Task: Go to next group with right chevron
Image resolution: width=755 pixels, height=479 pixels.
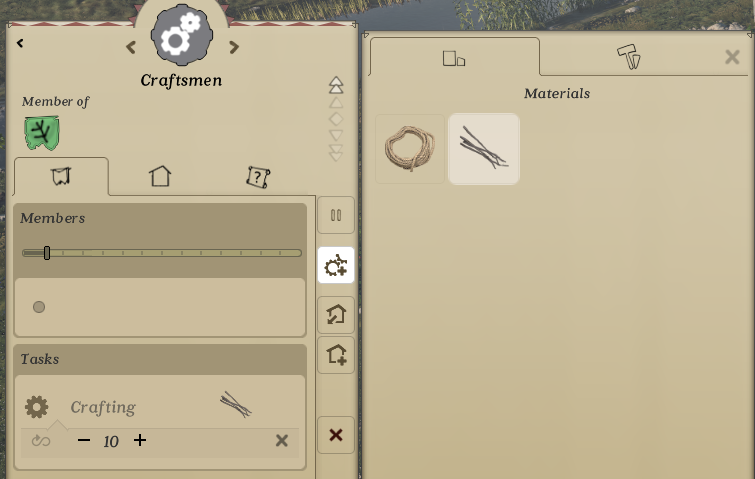Action: pyautogui.click(x=234, y=47)
